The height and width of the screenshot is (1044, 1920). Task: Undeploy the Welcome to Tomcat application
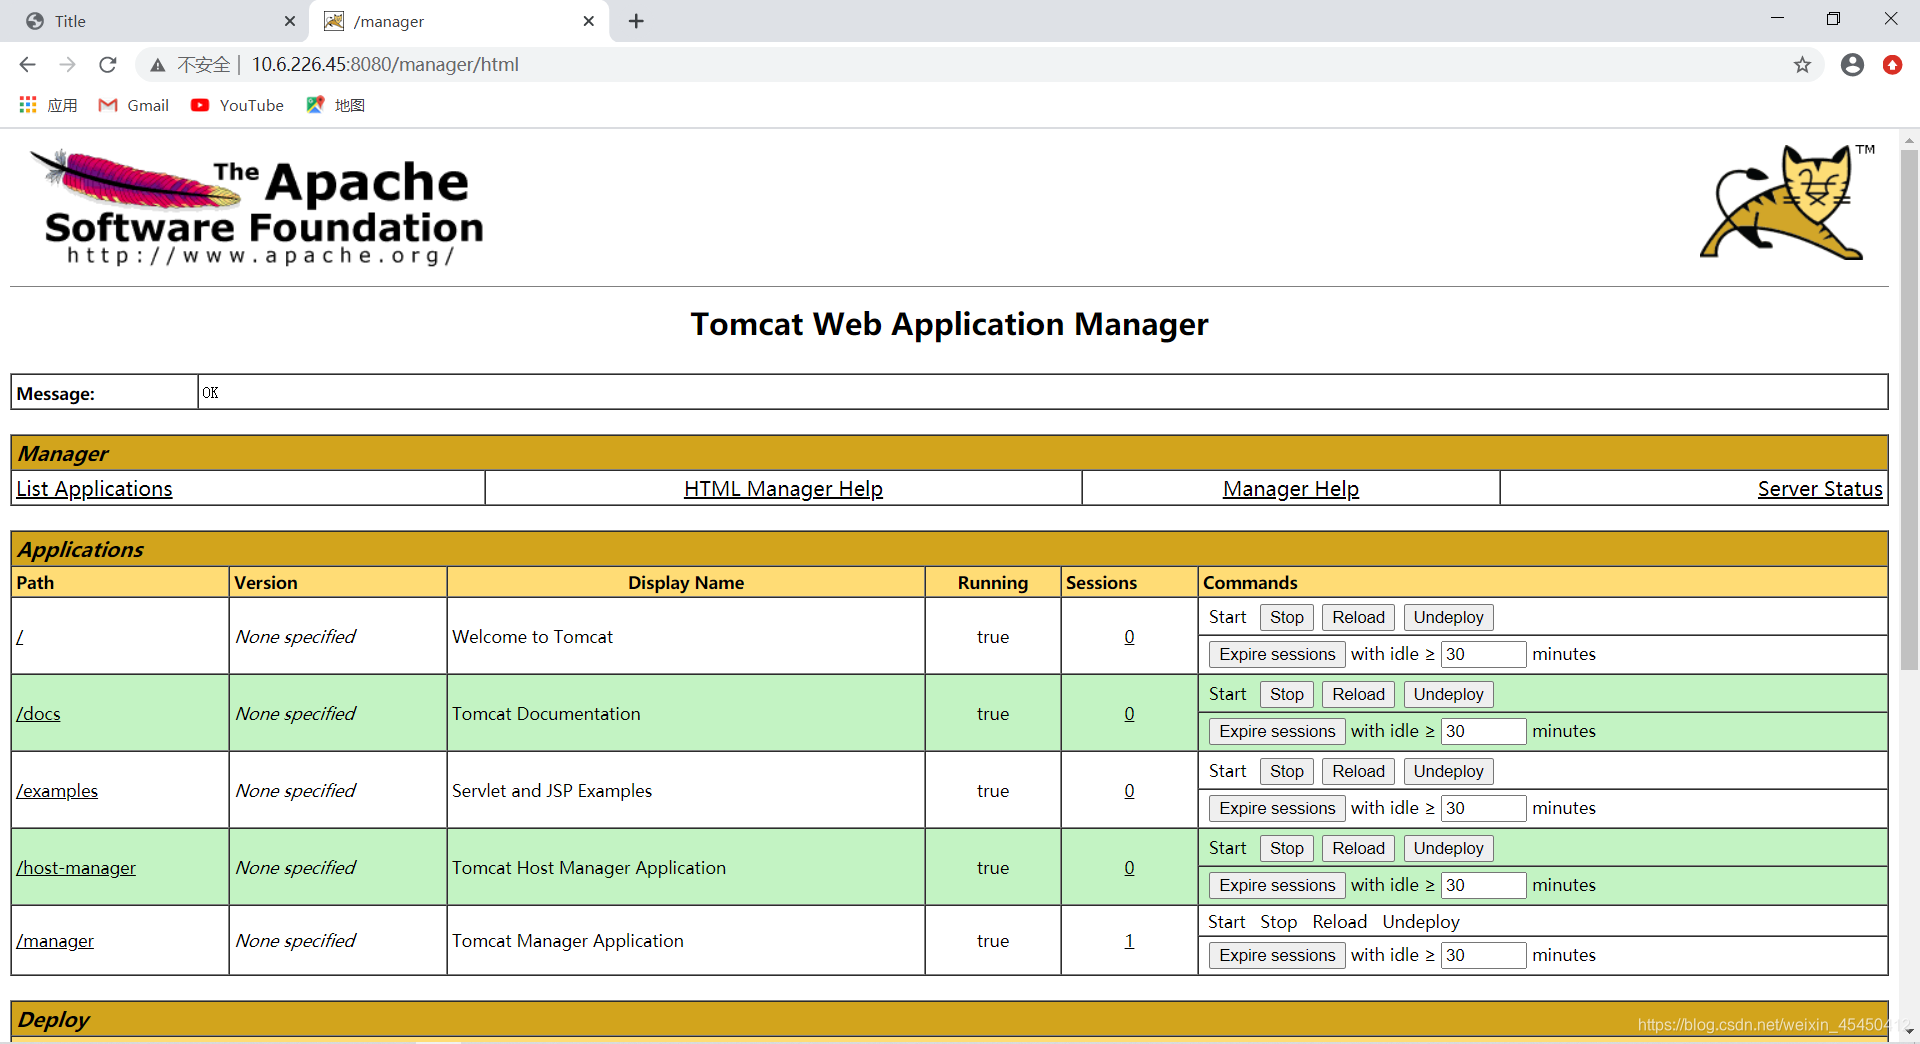click(1448, 618)
